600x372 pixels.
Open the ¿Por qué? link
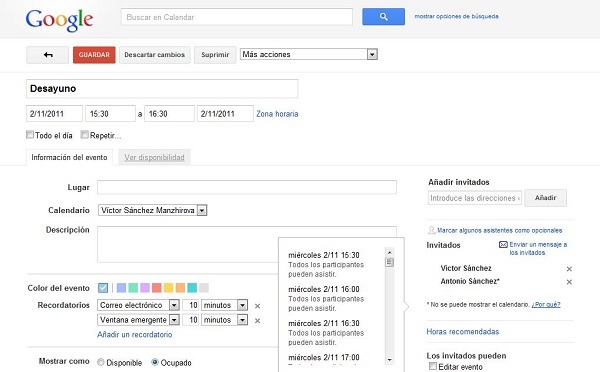546,305
